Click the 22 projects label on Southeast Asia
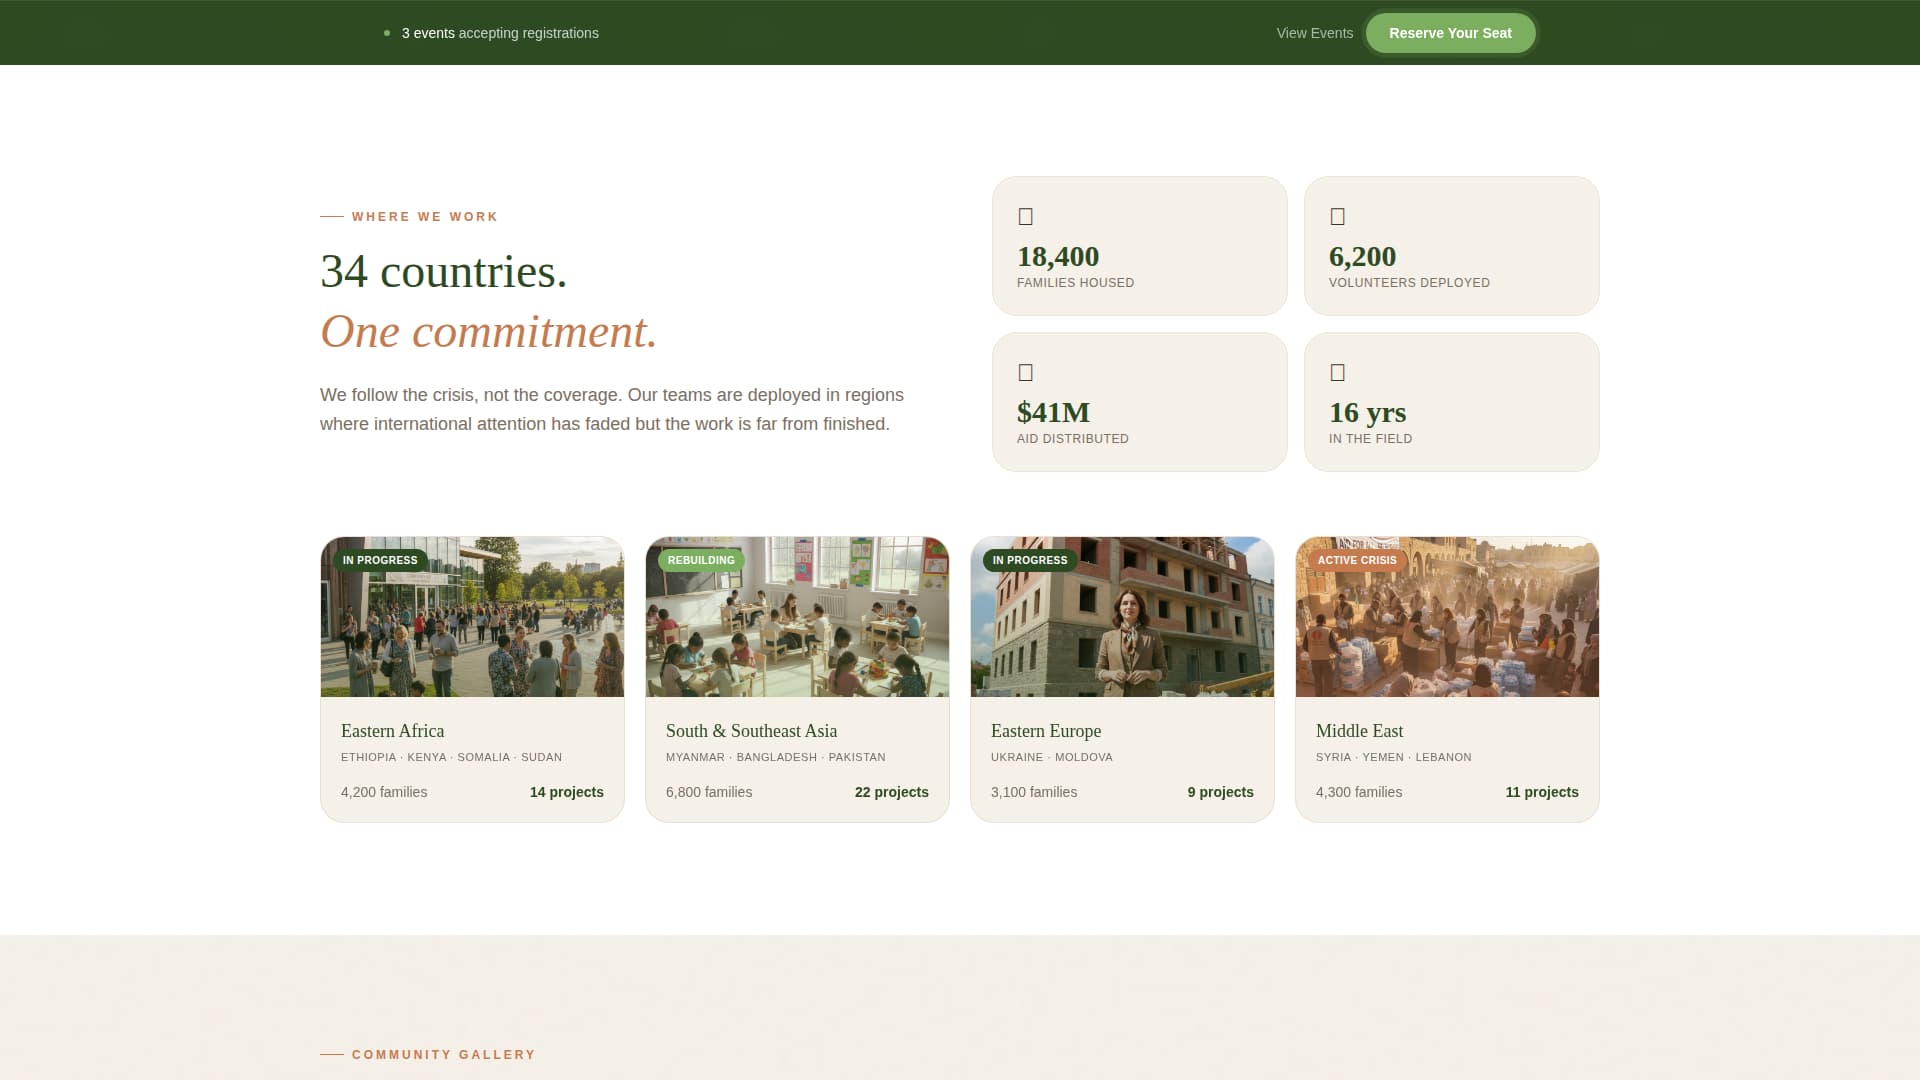This screenshot has height=1080, width=1920. pos(891,792)
